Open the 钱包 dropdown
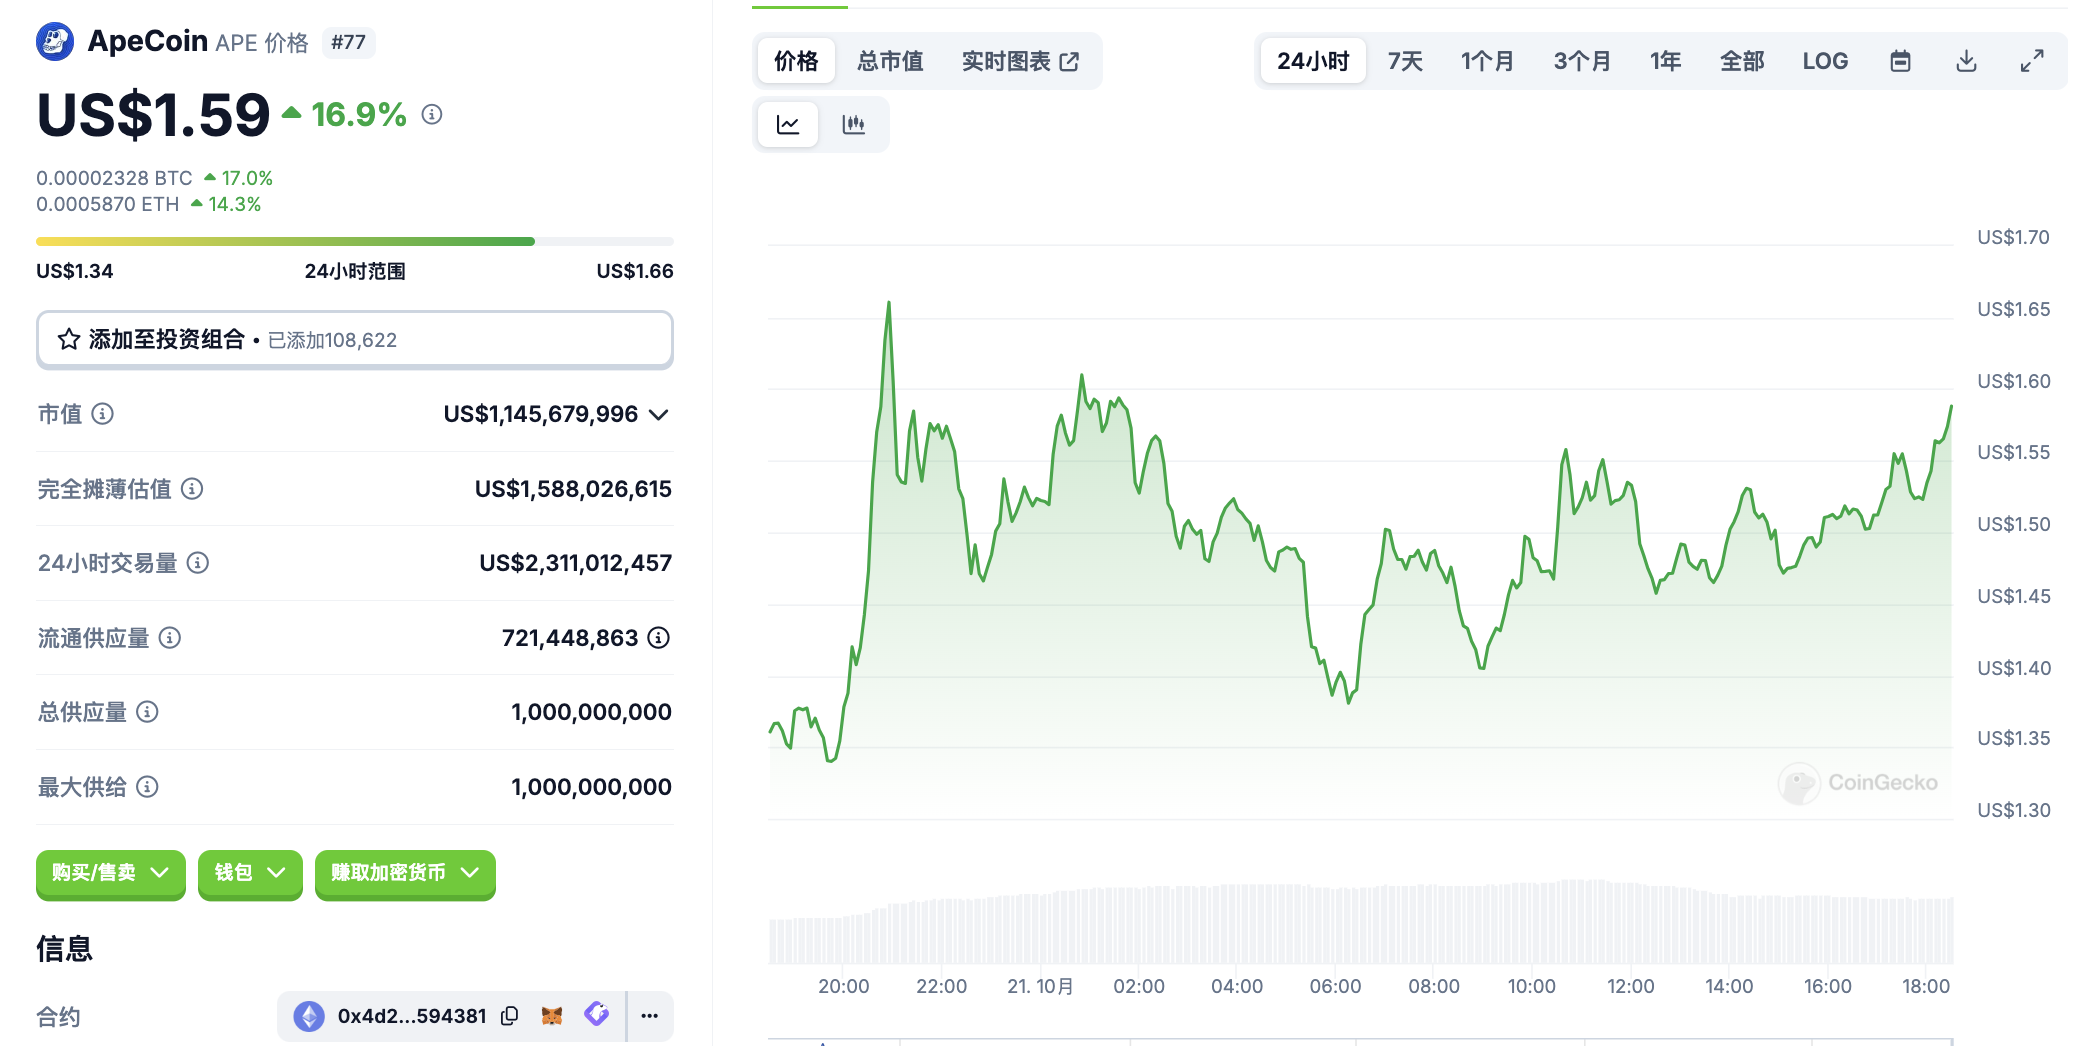This screenshot has height=1046, width=2098. tap(250, 873)
